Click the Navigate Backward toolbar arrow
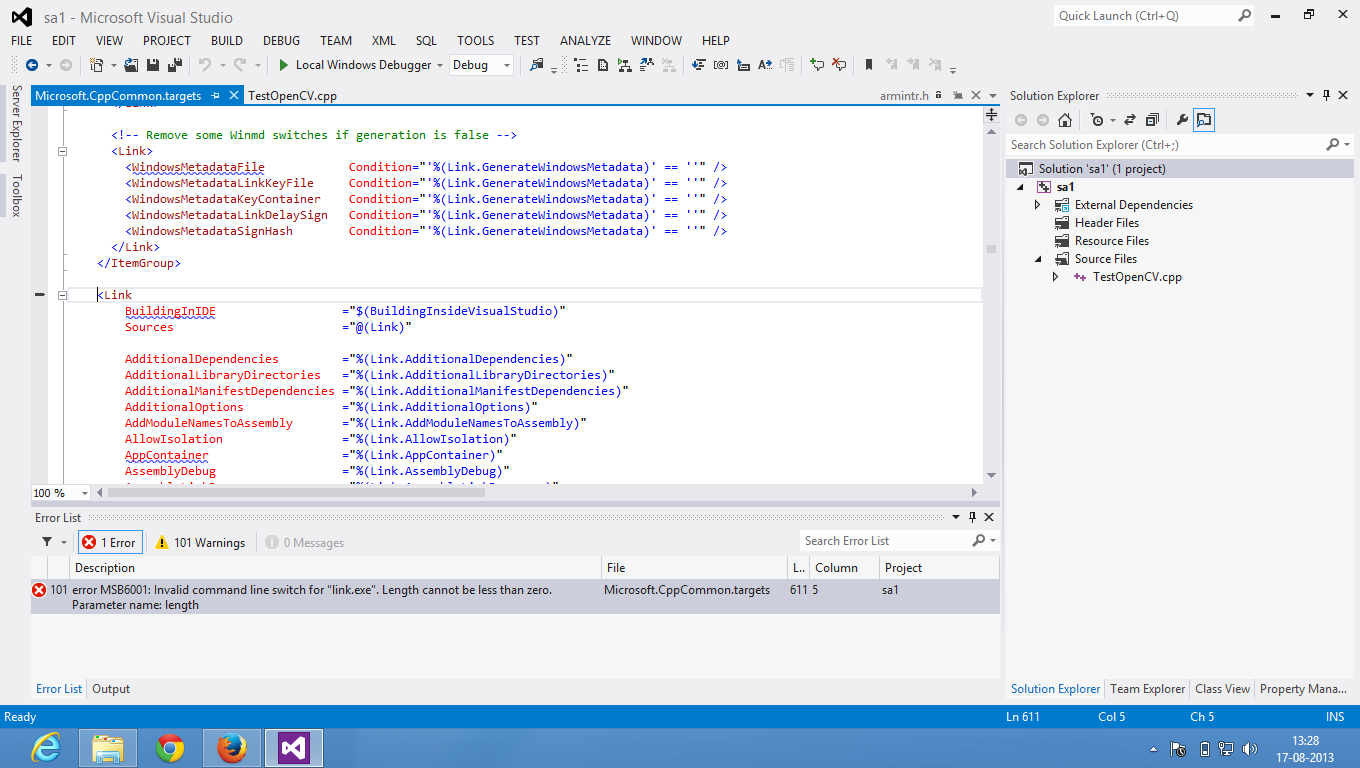Screen dimensions: 1360x768 (x=32, y=65)
